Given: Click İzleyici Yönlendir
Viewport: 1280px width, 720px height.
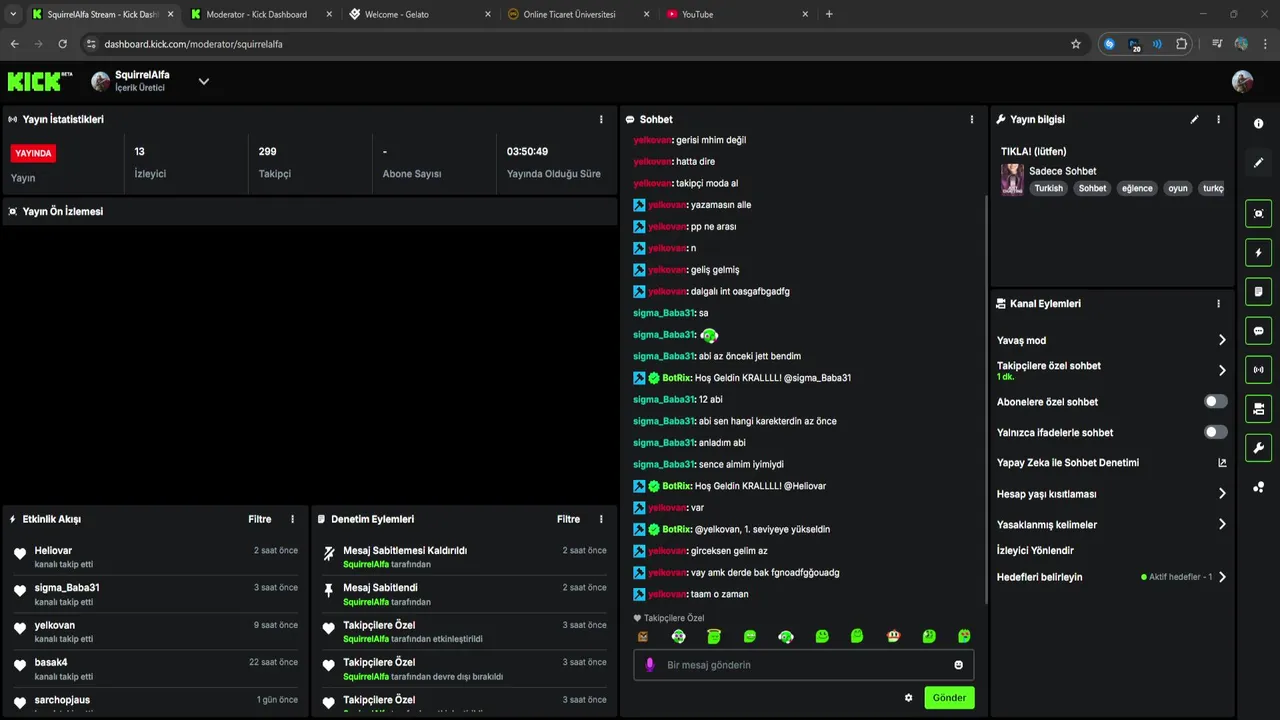Looking at the screenshot, I should 1035,550.
